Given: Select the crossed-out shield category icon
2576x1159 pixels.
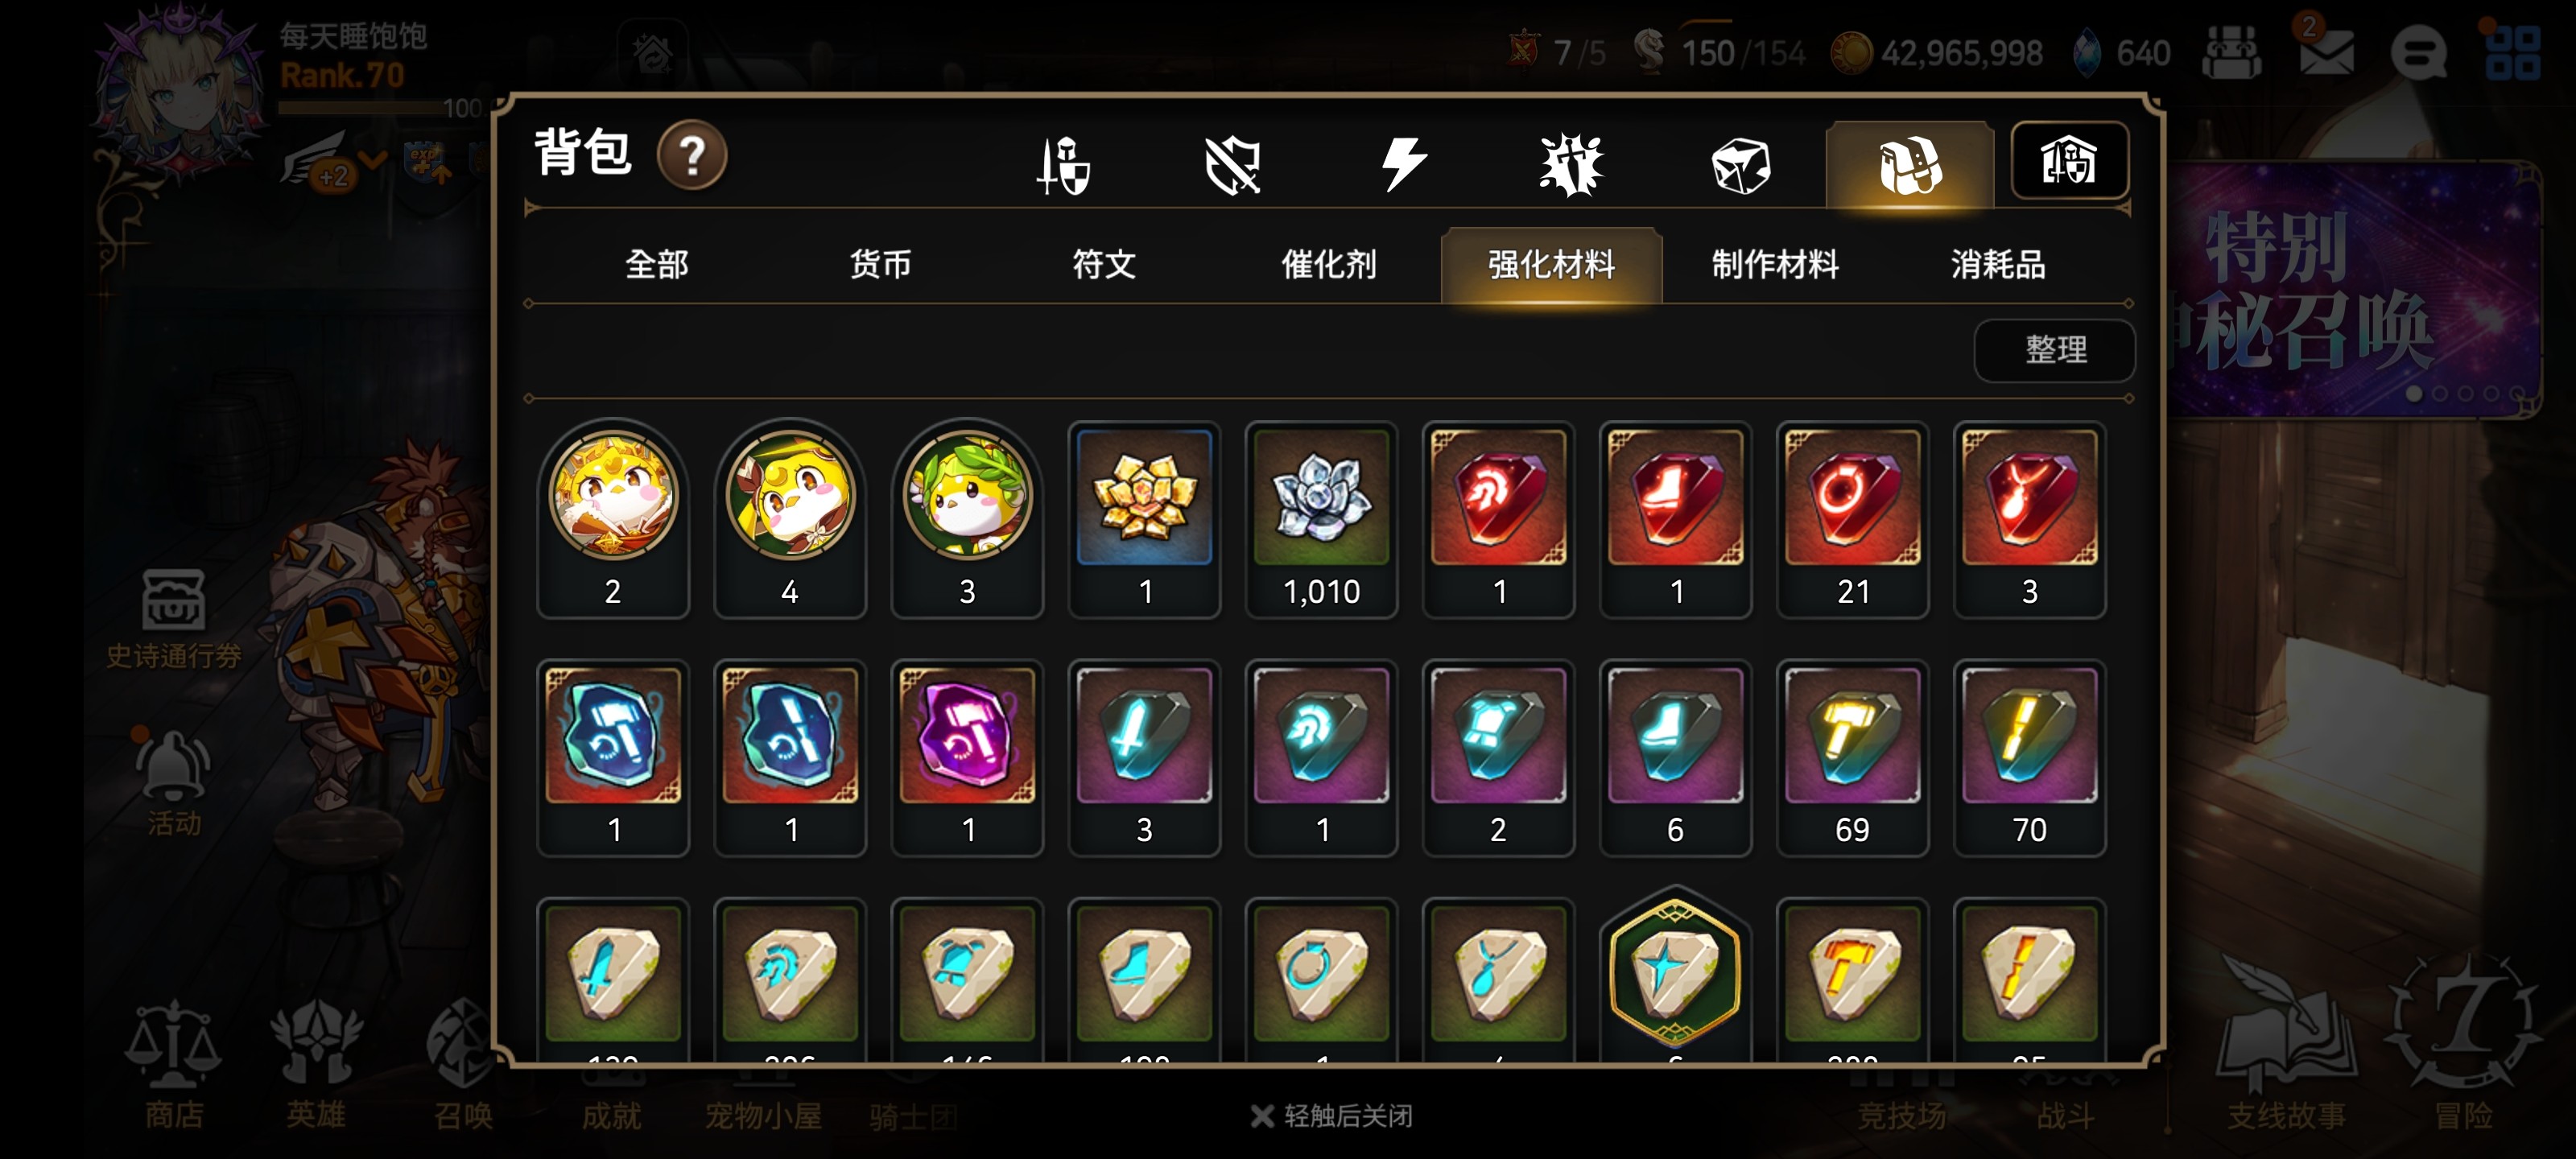Looking at the screenshot, I should 1232,165.
